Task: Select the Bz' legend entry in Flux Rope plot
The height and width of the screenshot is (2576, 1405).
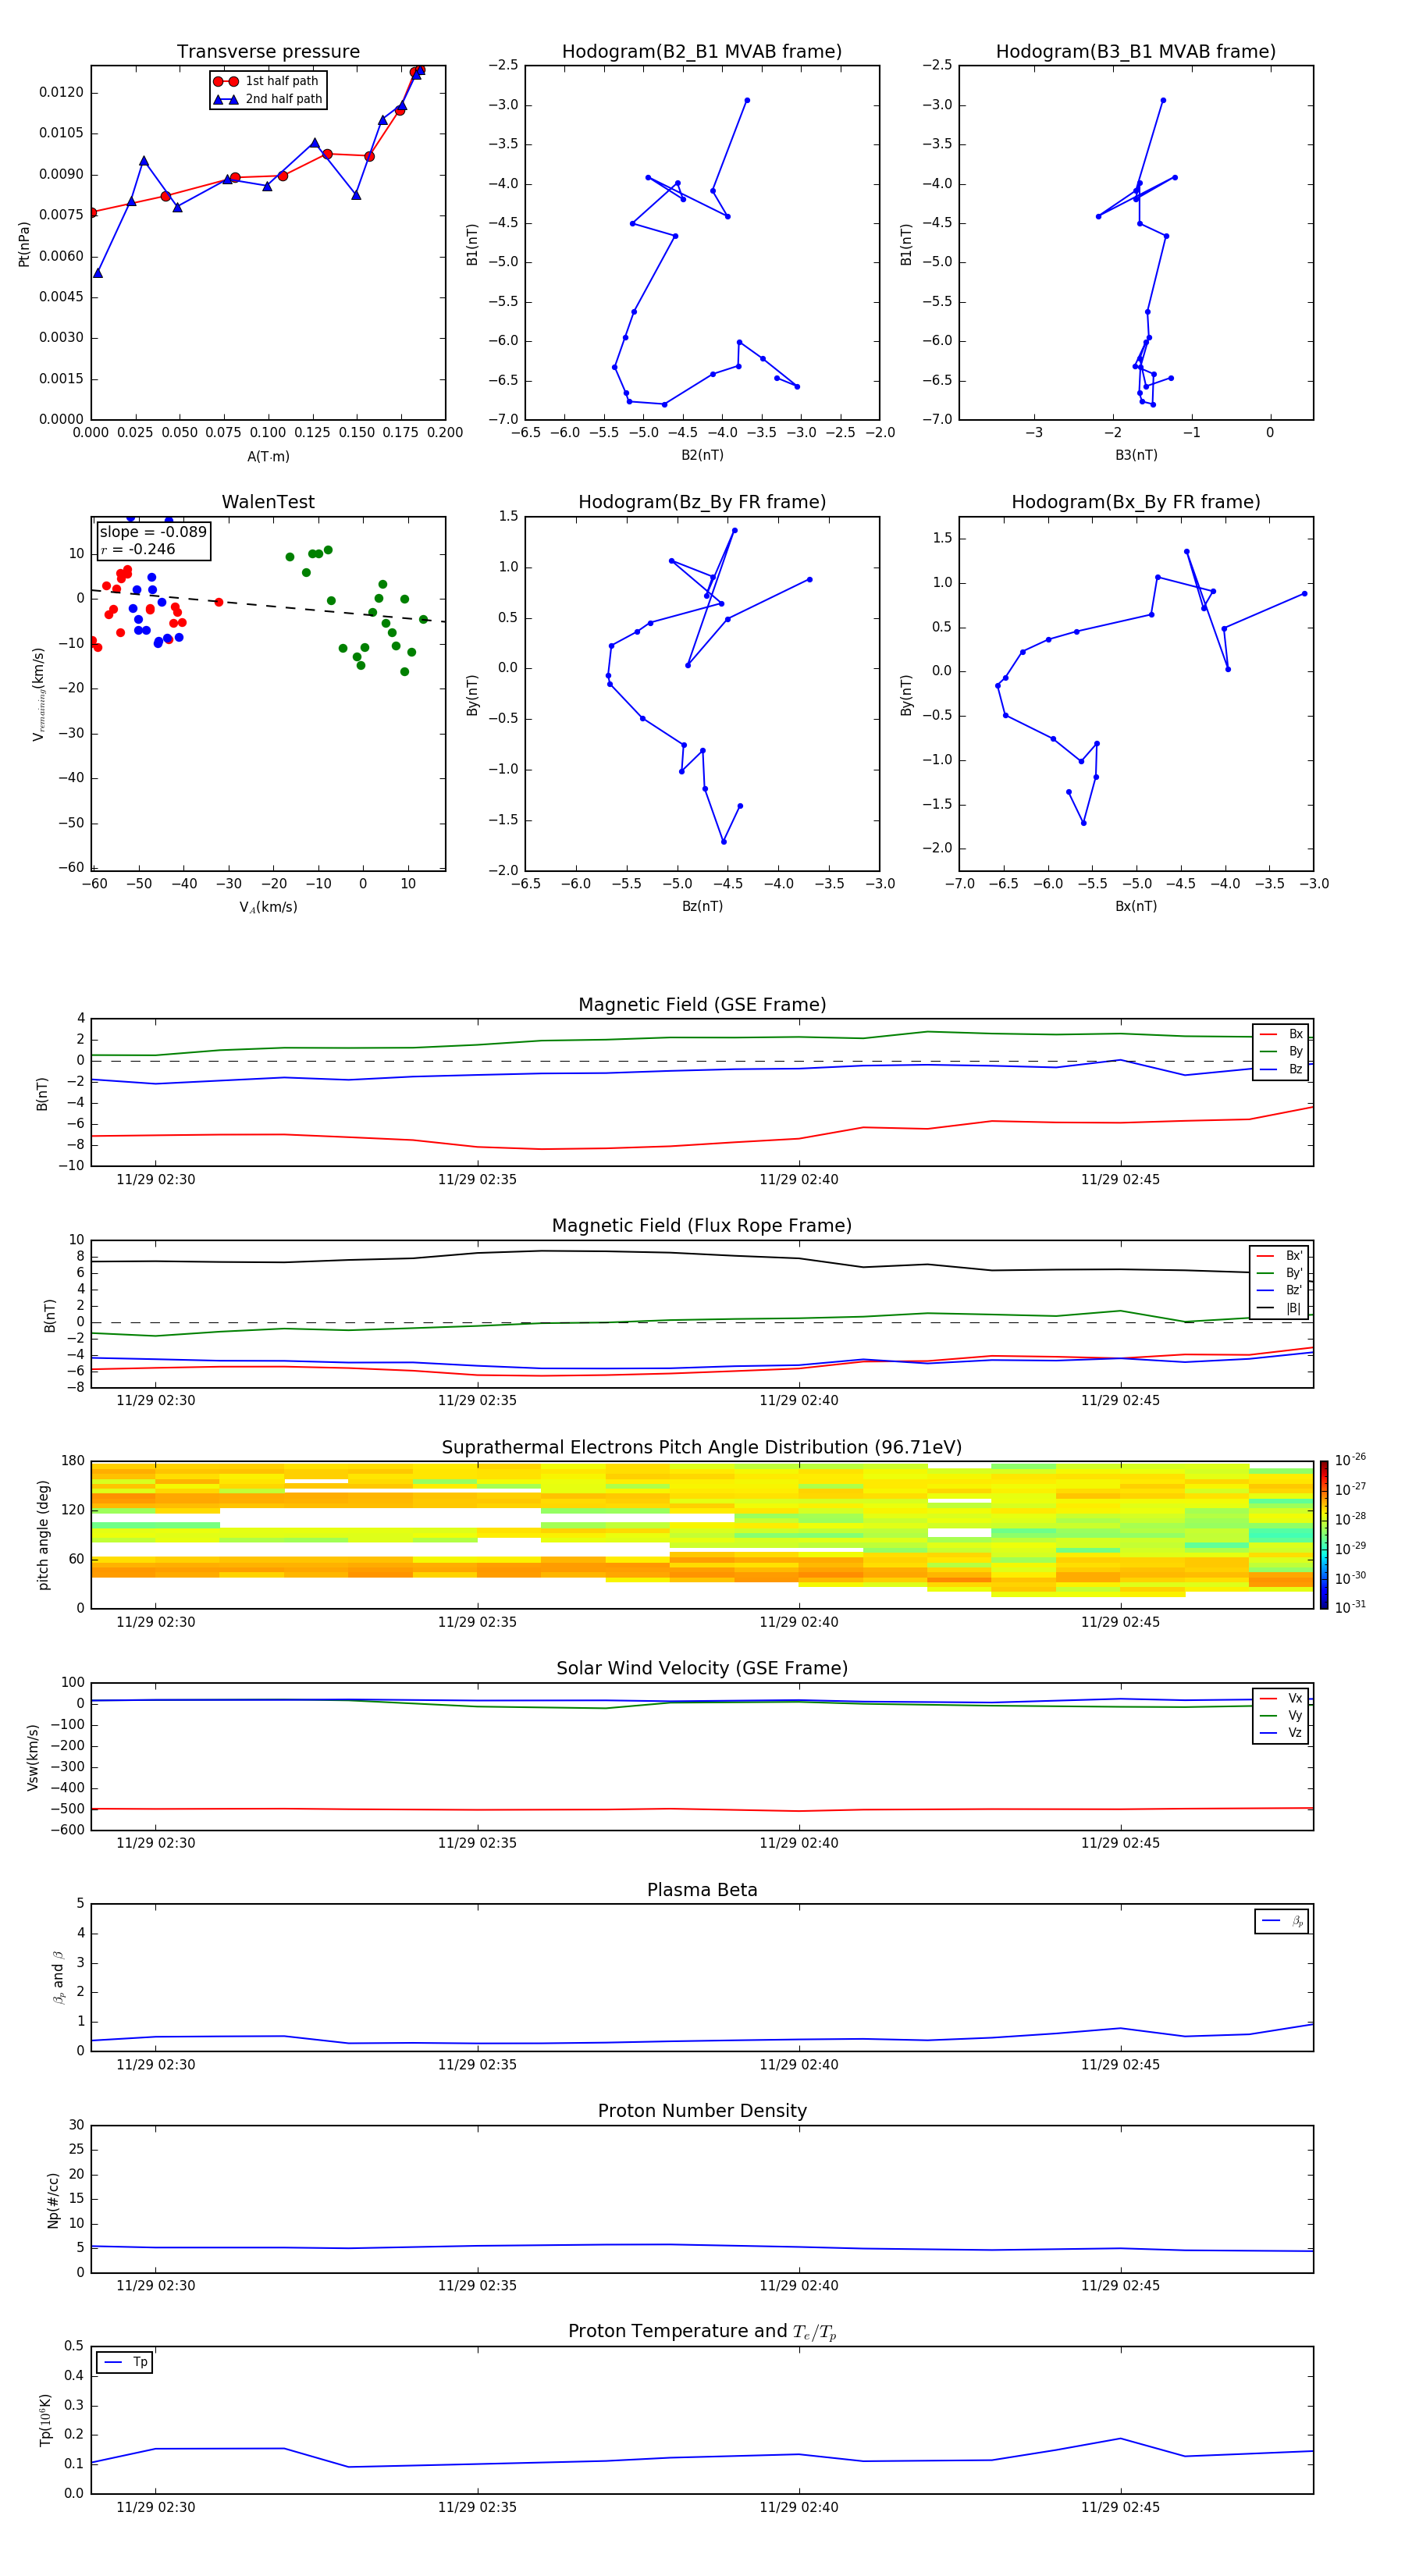Action: [1280, 1290]
